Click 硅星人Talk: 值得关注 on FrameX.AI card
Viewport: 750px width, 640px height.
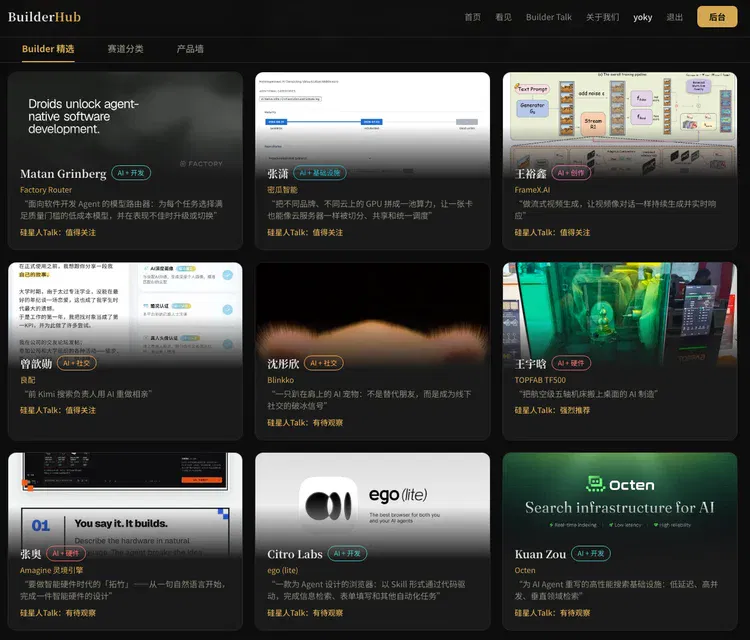pos(552,232)
